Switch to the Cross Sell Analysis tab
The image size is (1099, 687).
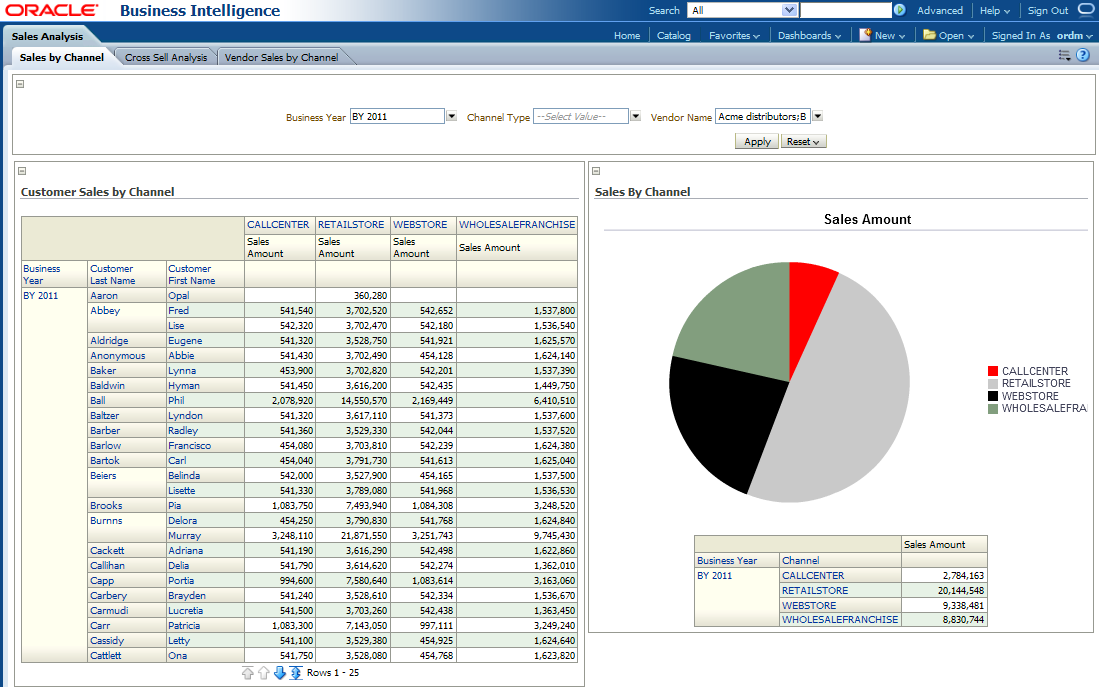pos(166,58)
